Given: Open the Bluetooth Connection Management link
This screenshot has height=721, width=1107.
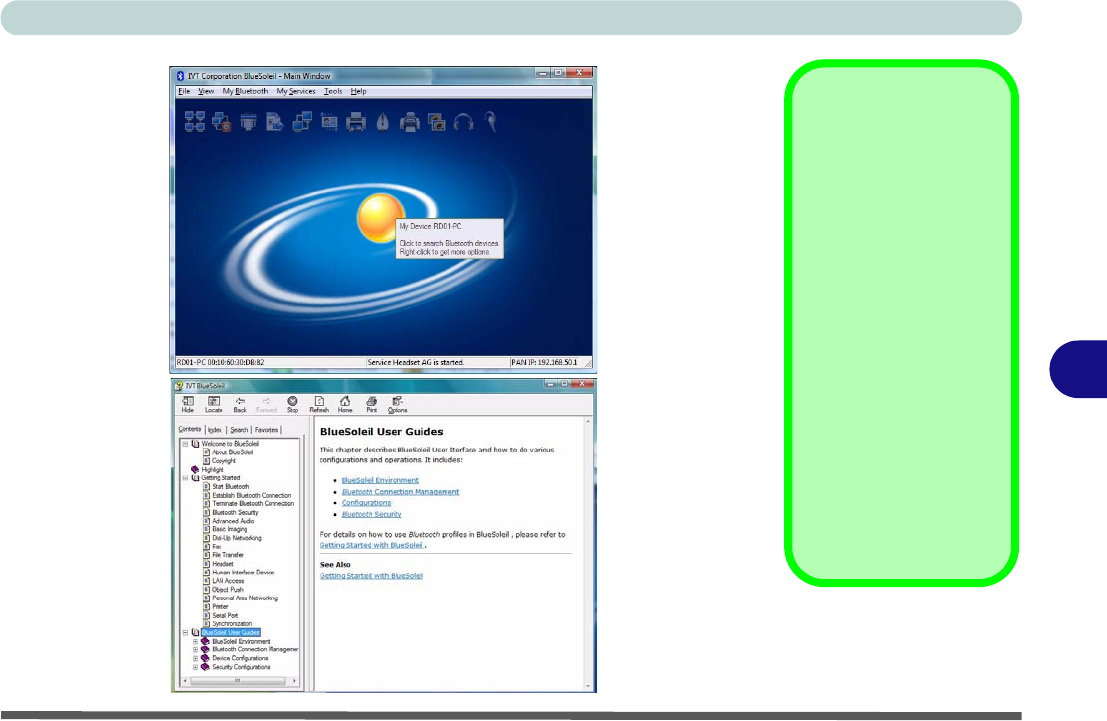Looking at the screenshot, I should pos(400,491).
